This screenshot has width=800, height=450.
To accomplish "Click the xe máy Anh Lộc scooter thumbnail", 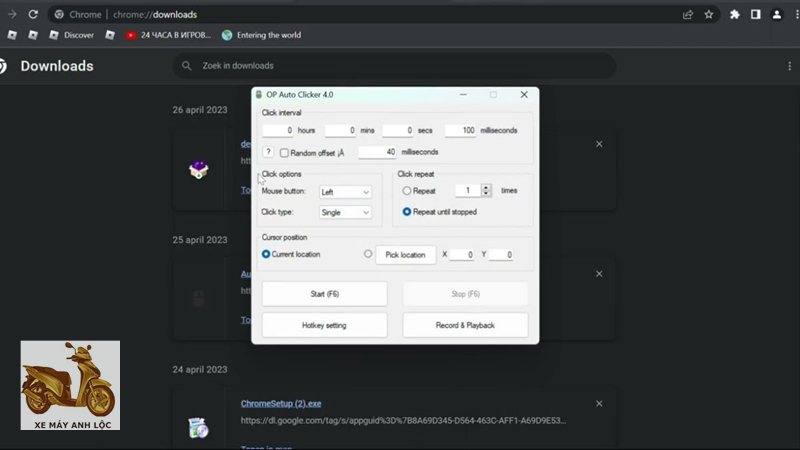I will coord(70,385).
